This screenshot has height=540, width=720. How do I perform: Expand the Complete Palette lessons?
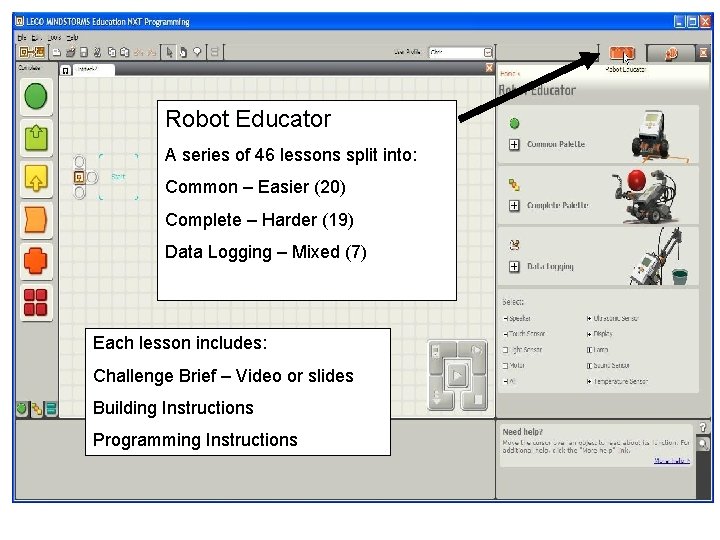point(514,205)
